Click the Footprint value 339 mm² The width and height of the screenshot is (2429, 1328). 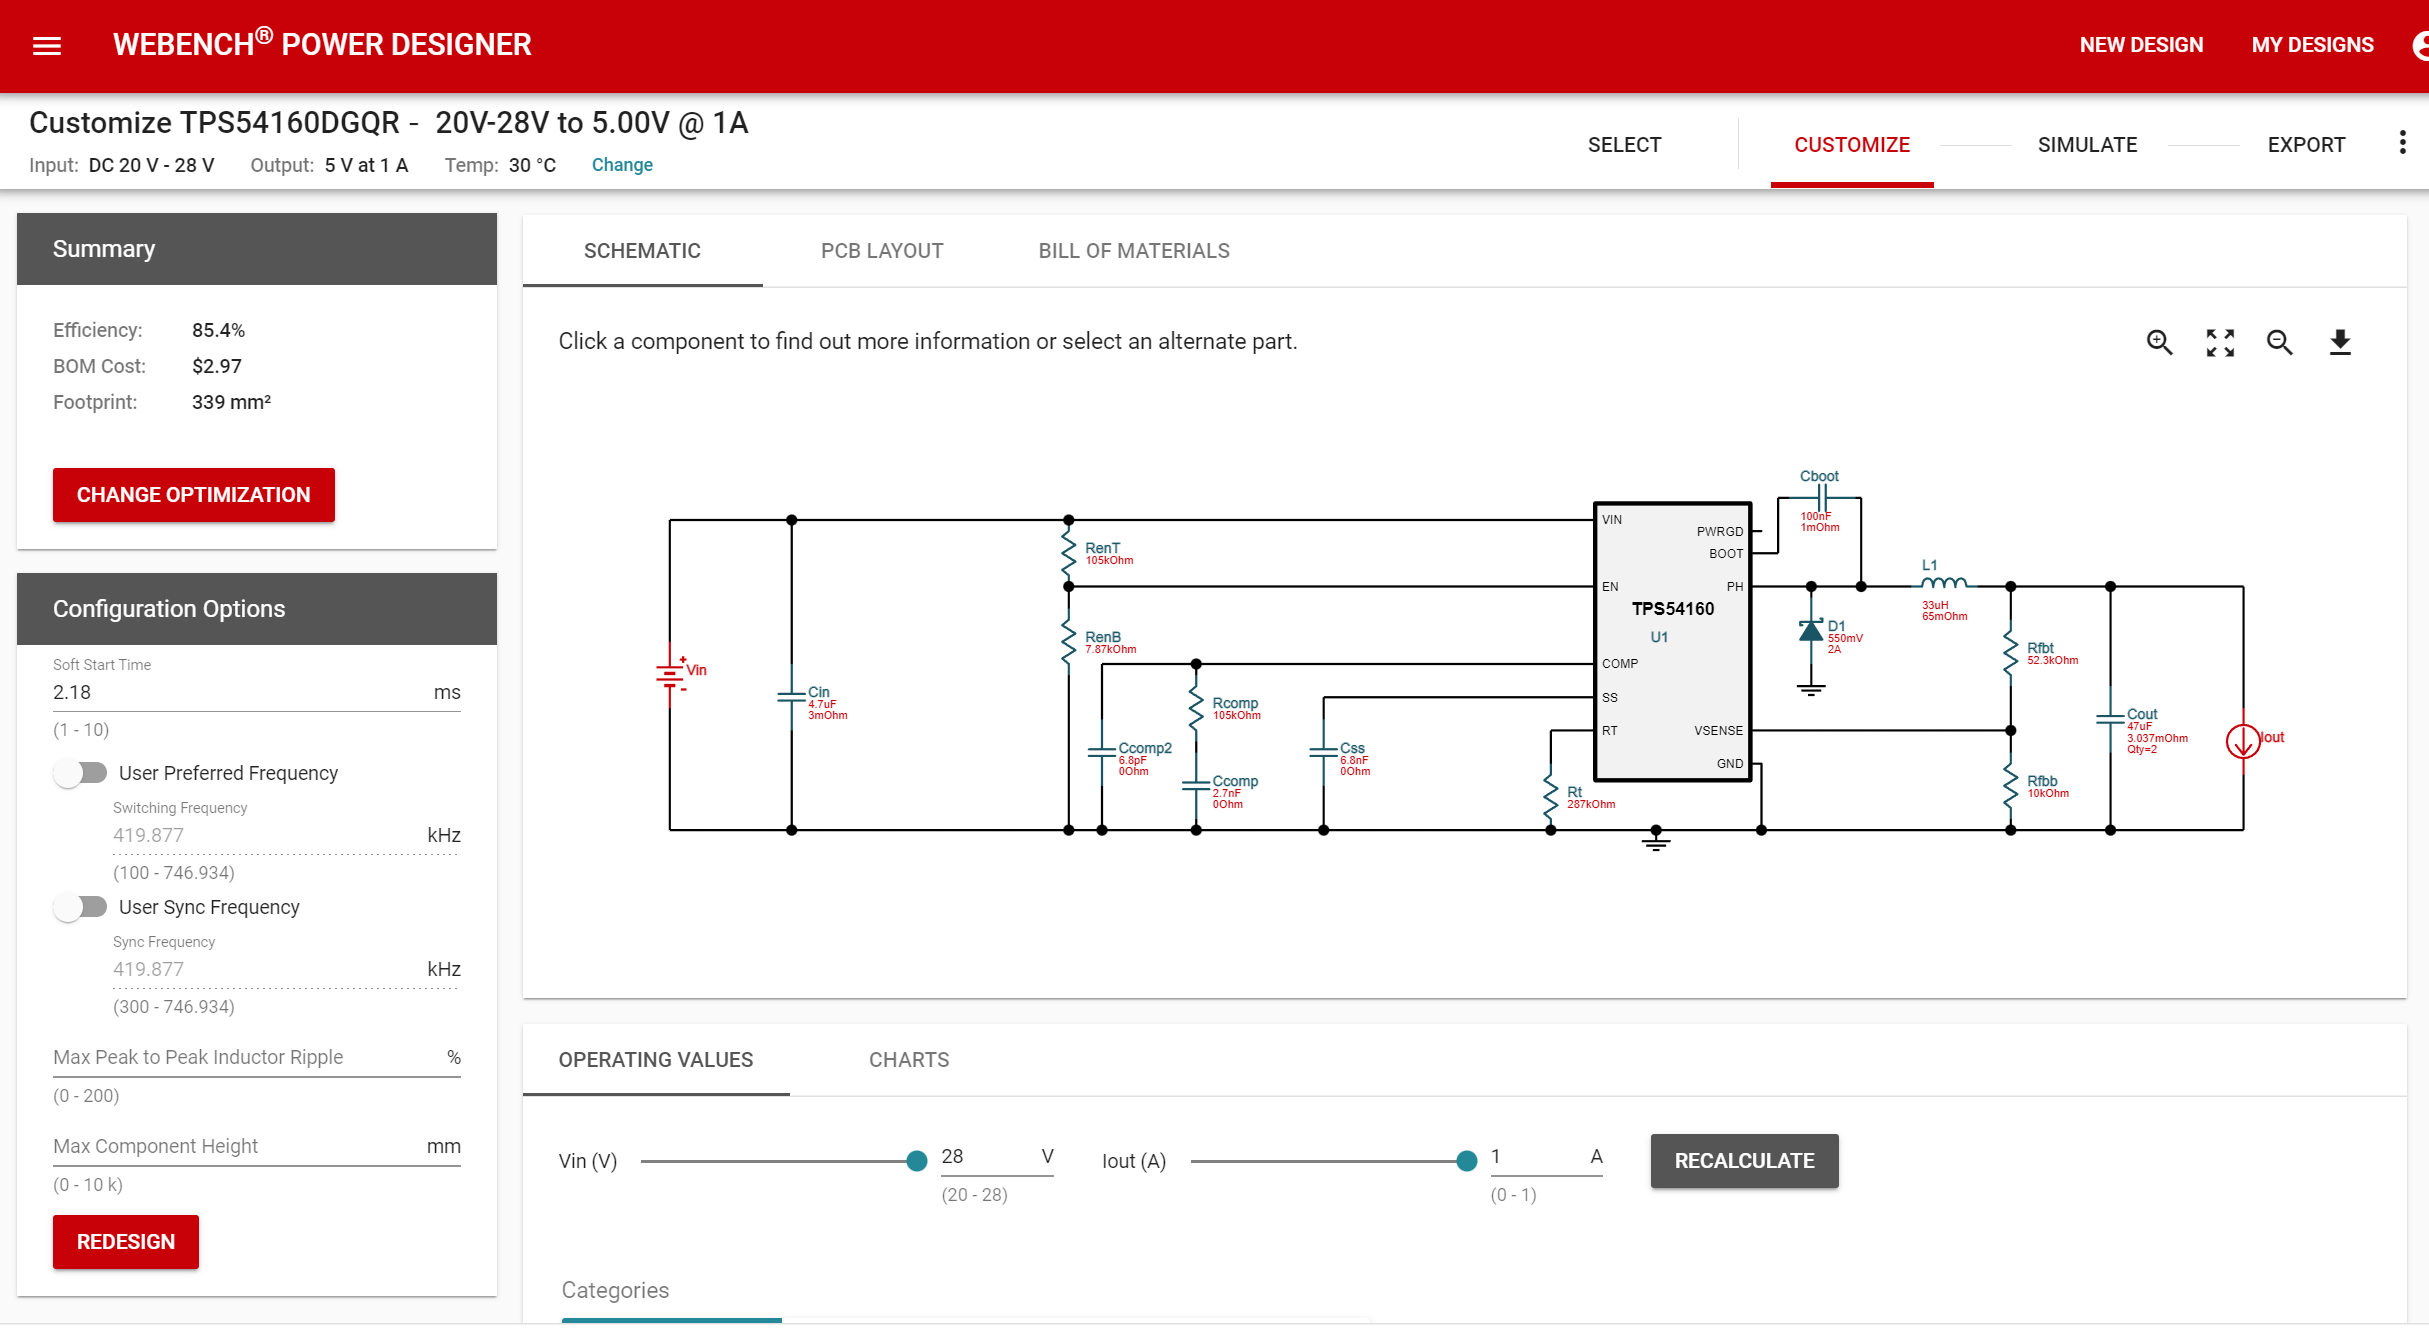click(x=231, y=402)
